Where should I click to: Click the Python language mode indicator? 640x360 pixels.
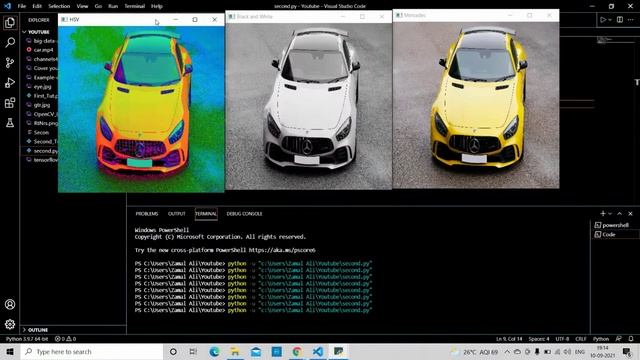coord(601,339)
